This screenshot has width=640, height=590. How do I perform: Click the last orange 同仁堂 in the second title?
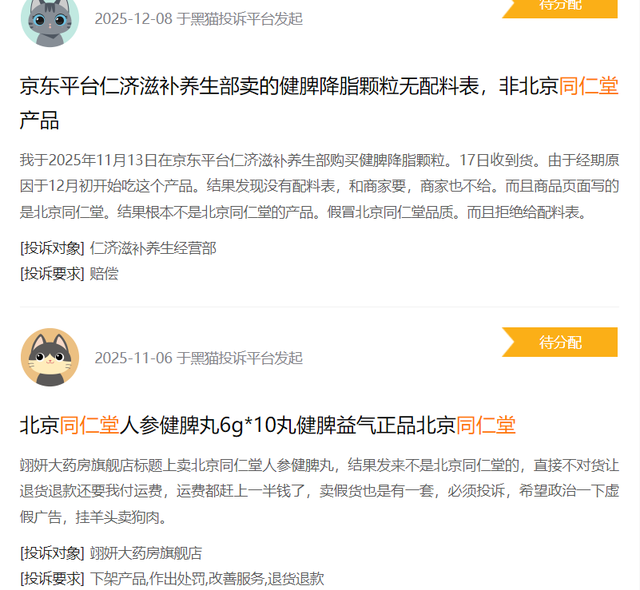pyautogui.click(x=486, y=425)
